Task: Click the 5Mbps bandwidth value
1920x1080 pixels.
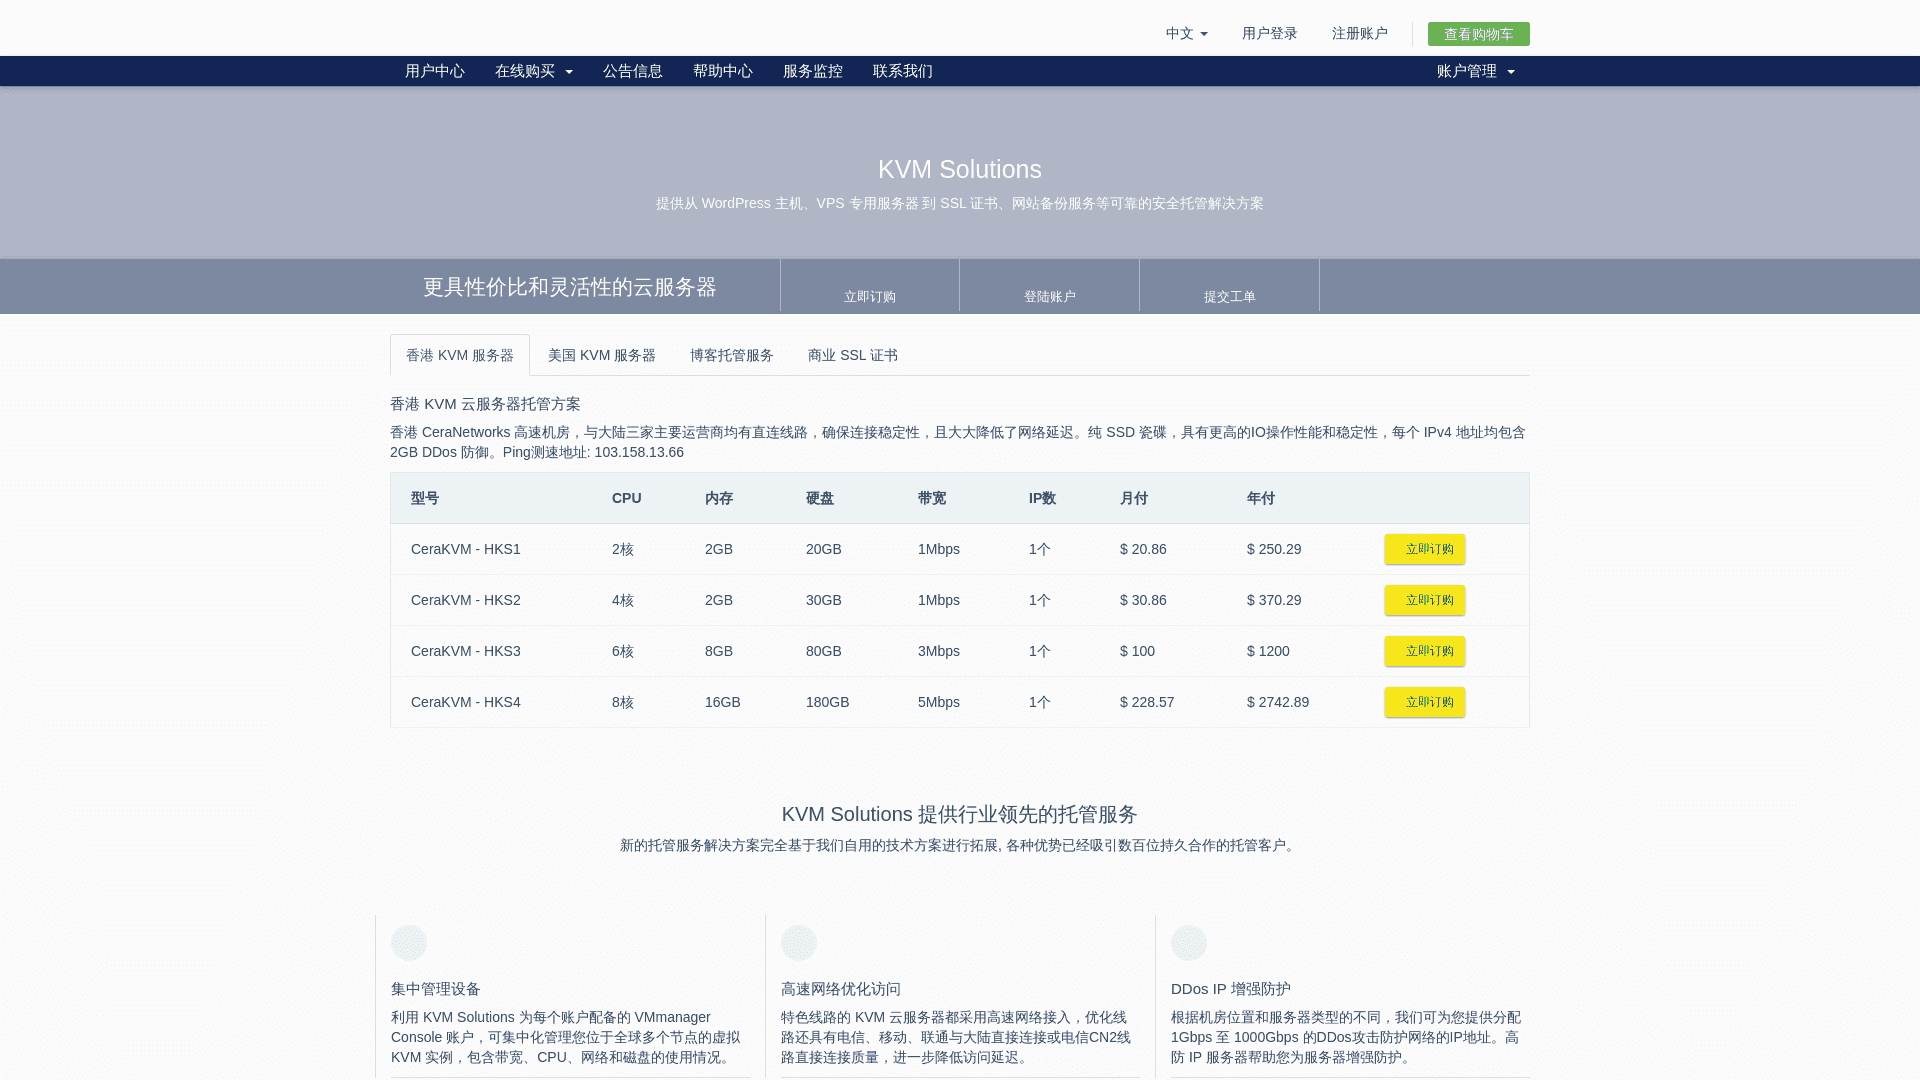Action: pos(938,702)
